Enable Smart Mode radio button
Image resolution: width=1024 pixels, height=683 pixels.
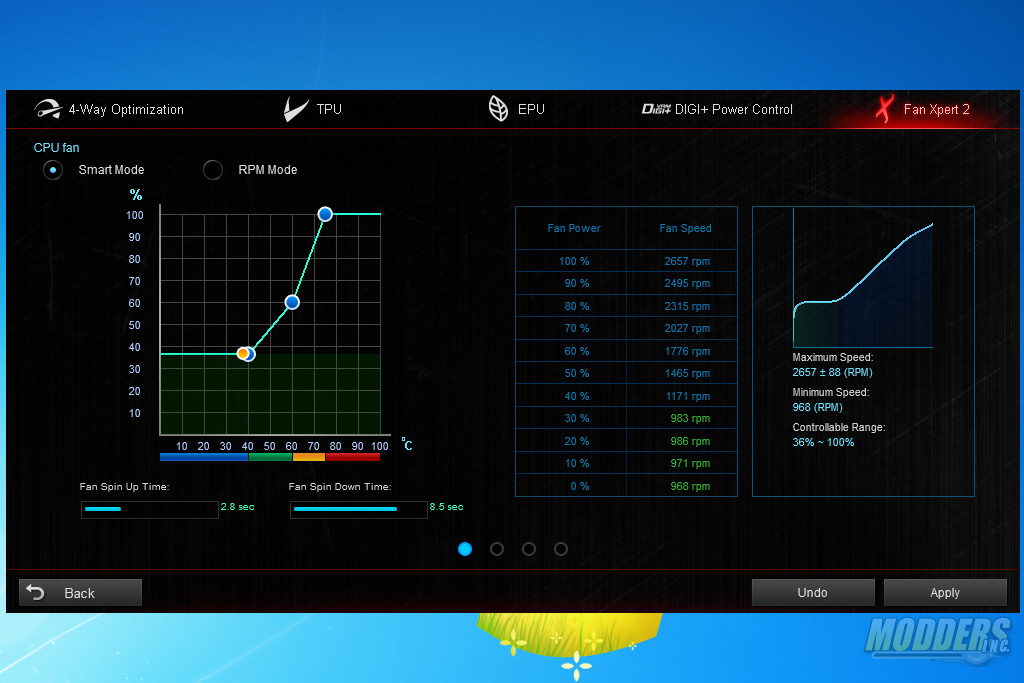(53, 170)
